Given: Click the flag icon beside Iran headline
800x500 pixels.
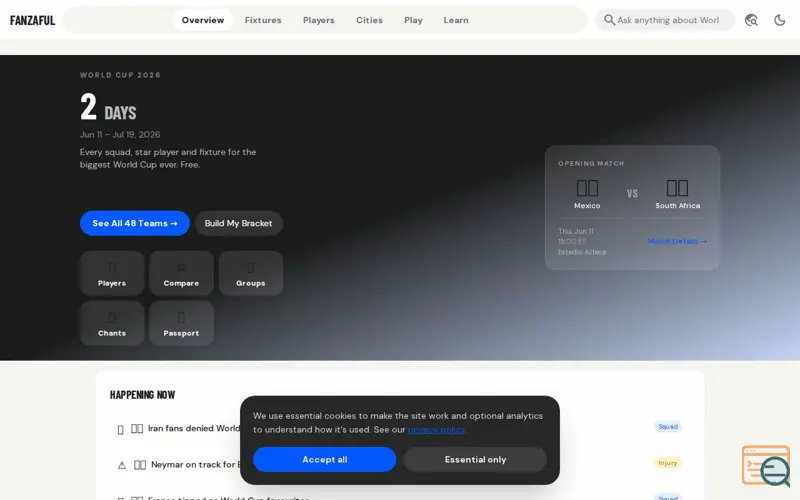Looking at the screenshot, I should [137, 429].
